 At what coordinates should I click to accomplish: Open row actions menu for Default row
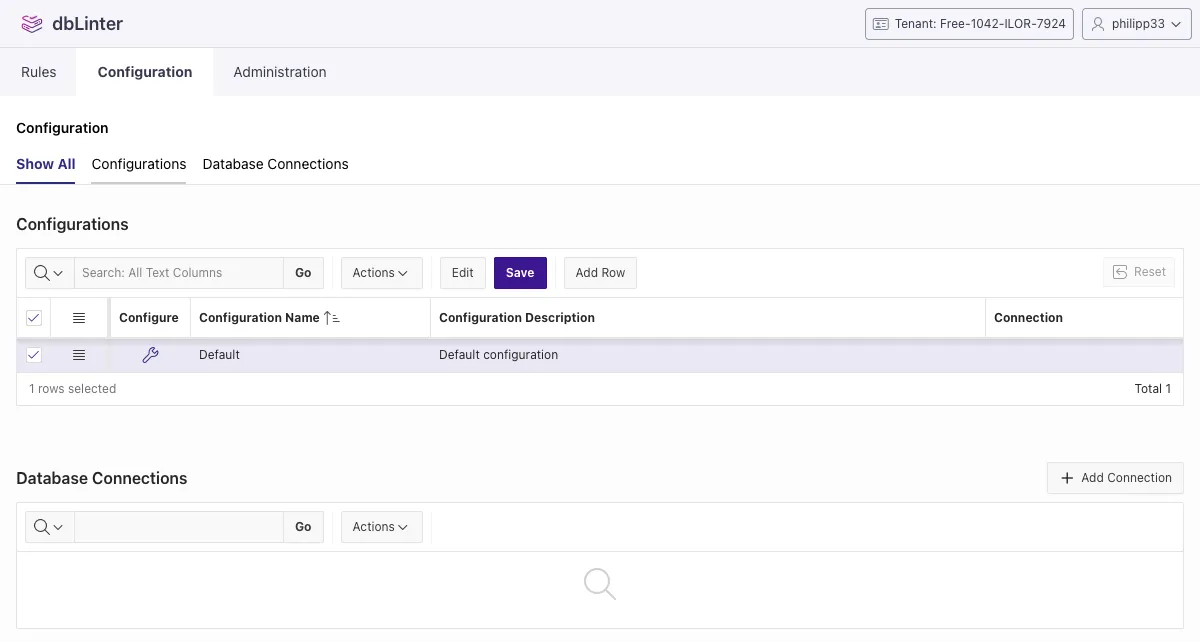[x=79, y=355]
